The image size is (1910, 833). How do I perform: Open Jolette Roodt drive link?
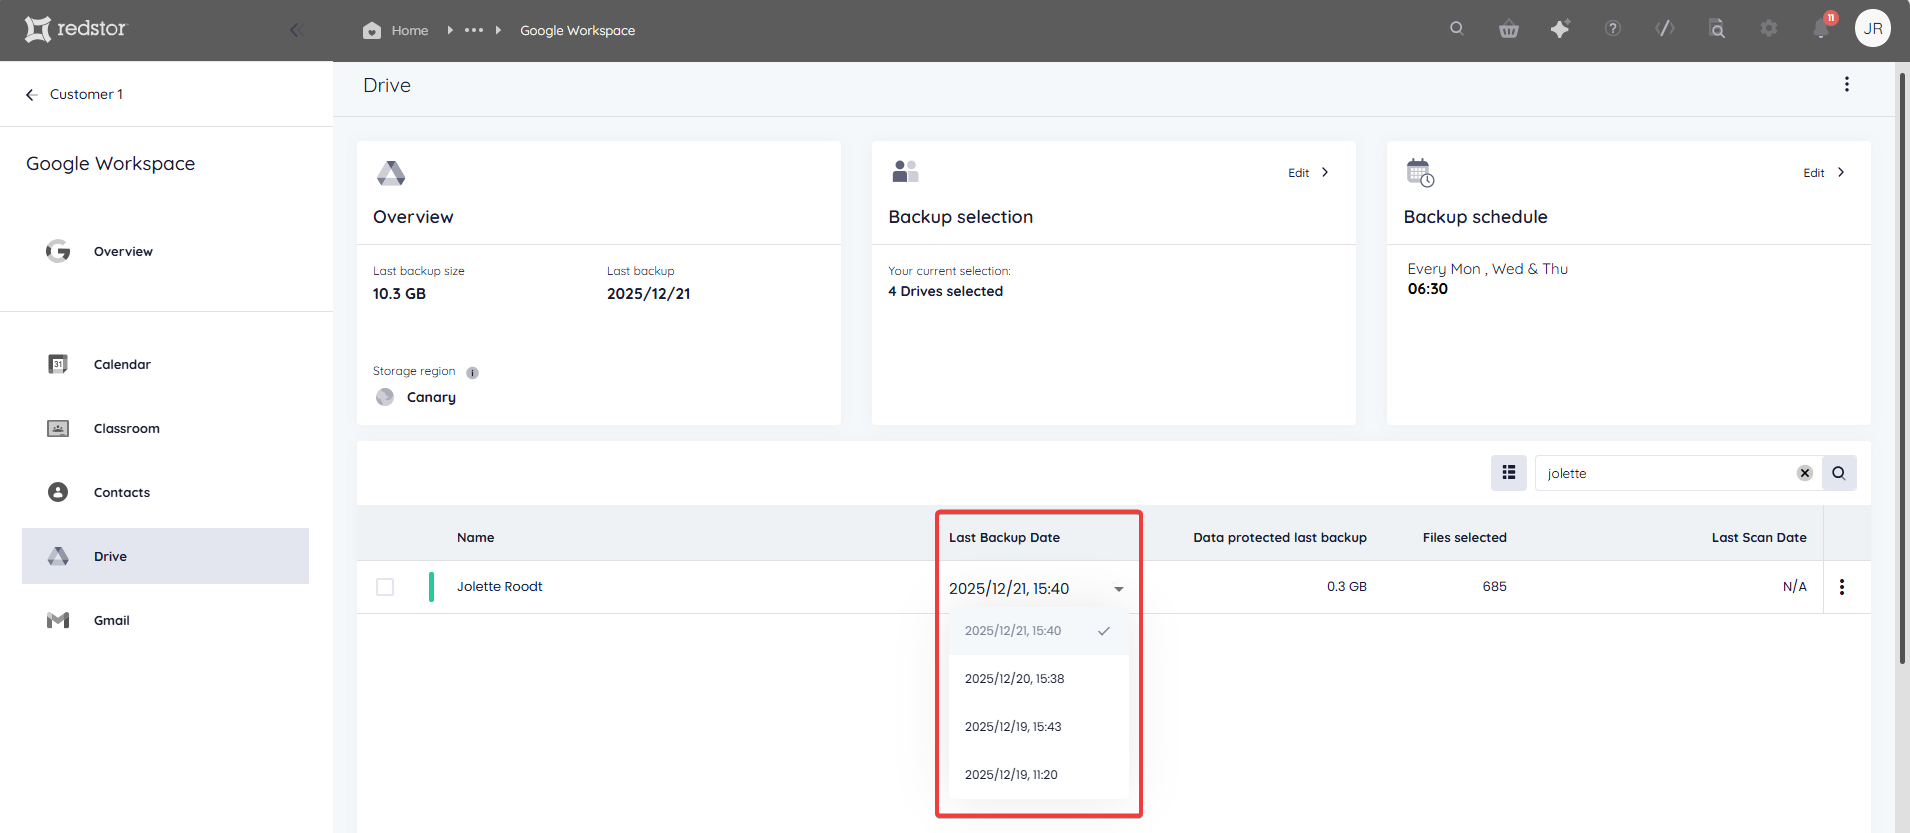[x=500, y=587]
